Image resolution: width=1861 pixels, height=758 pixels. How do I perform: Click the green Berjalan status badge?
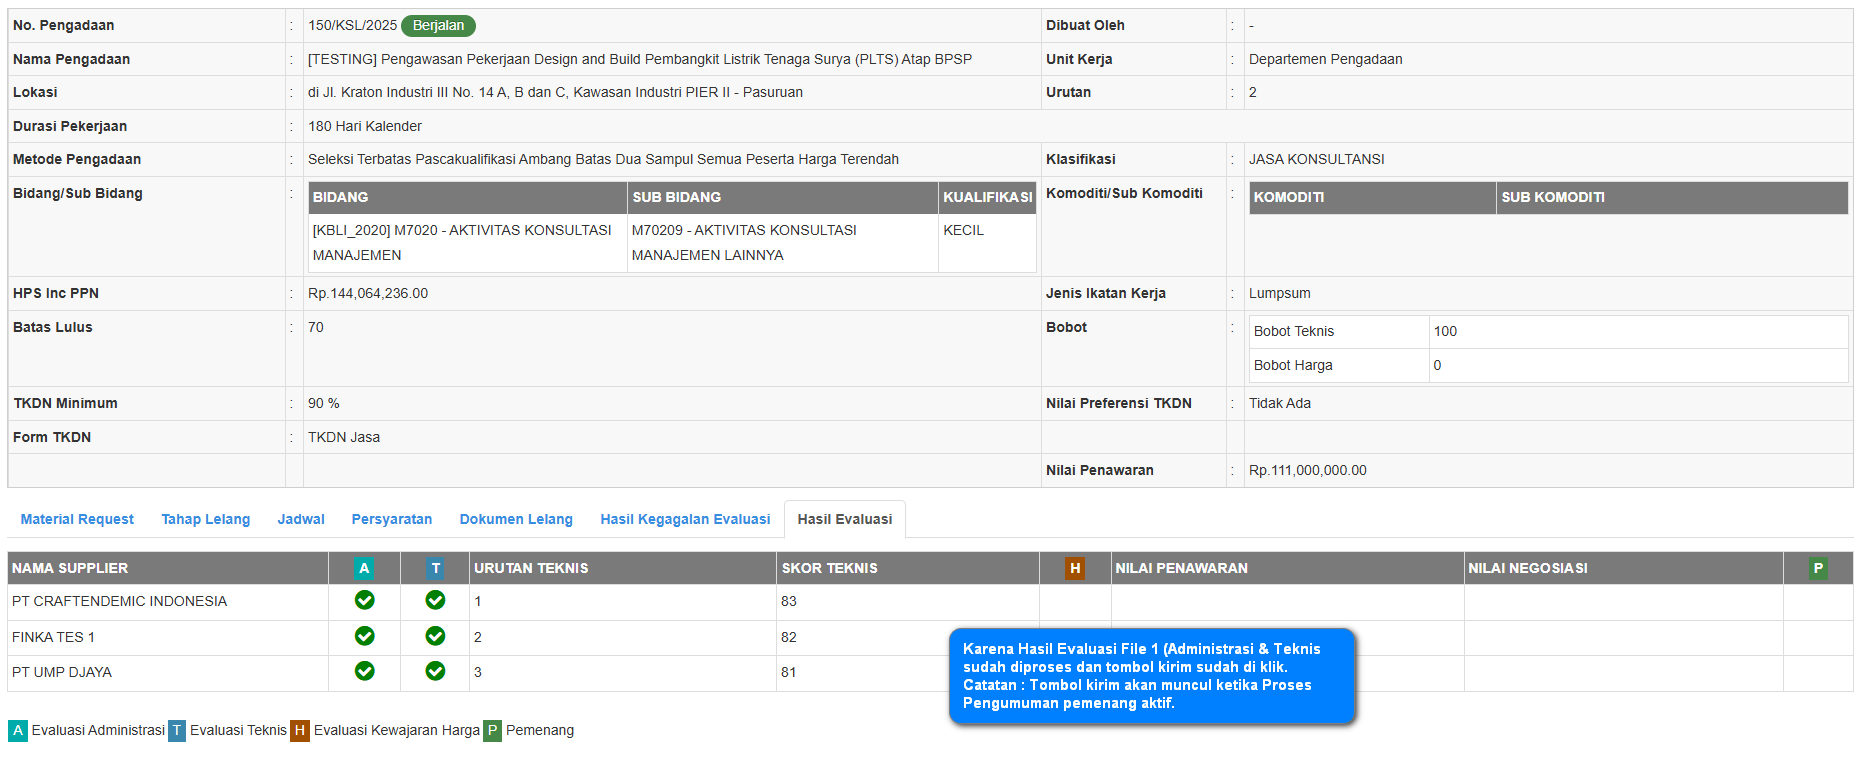(x=438, y=26)
